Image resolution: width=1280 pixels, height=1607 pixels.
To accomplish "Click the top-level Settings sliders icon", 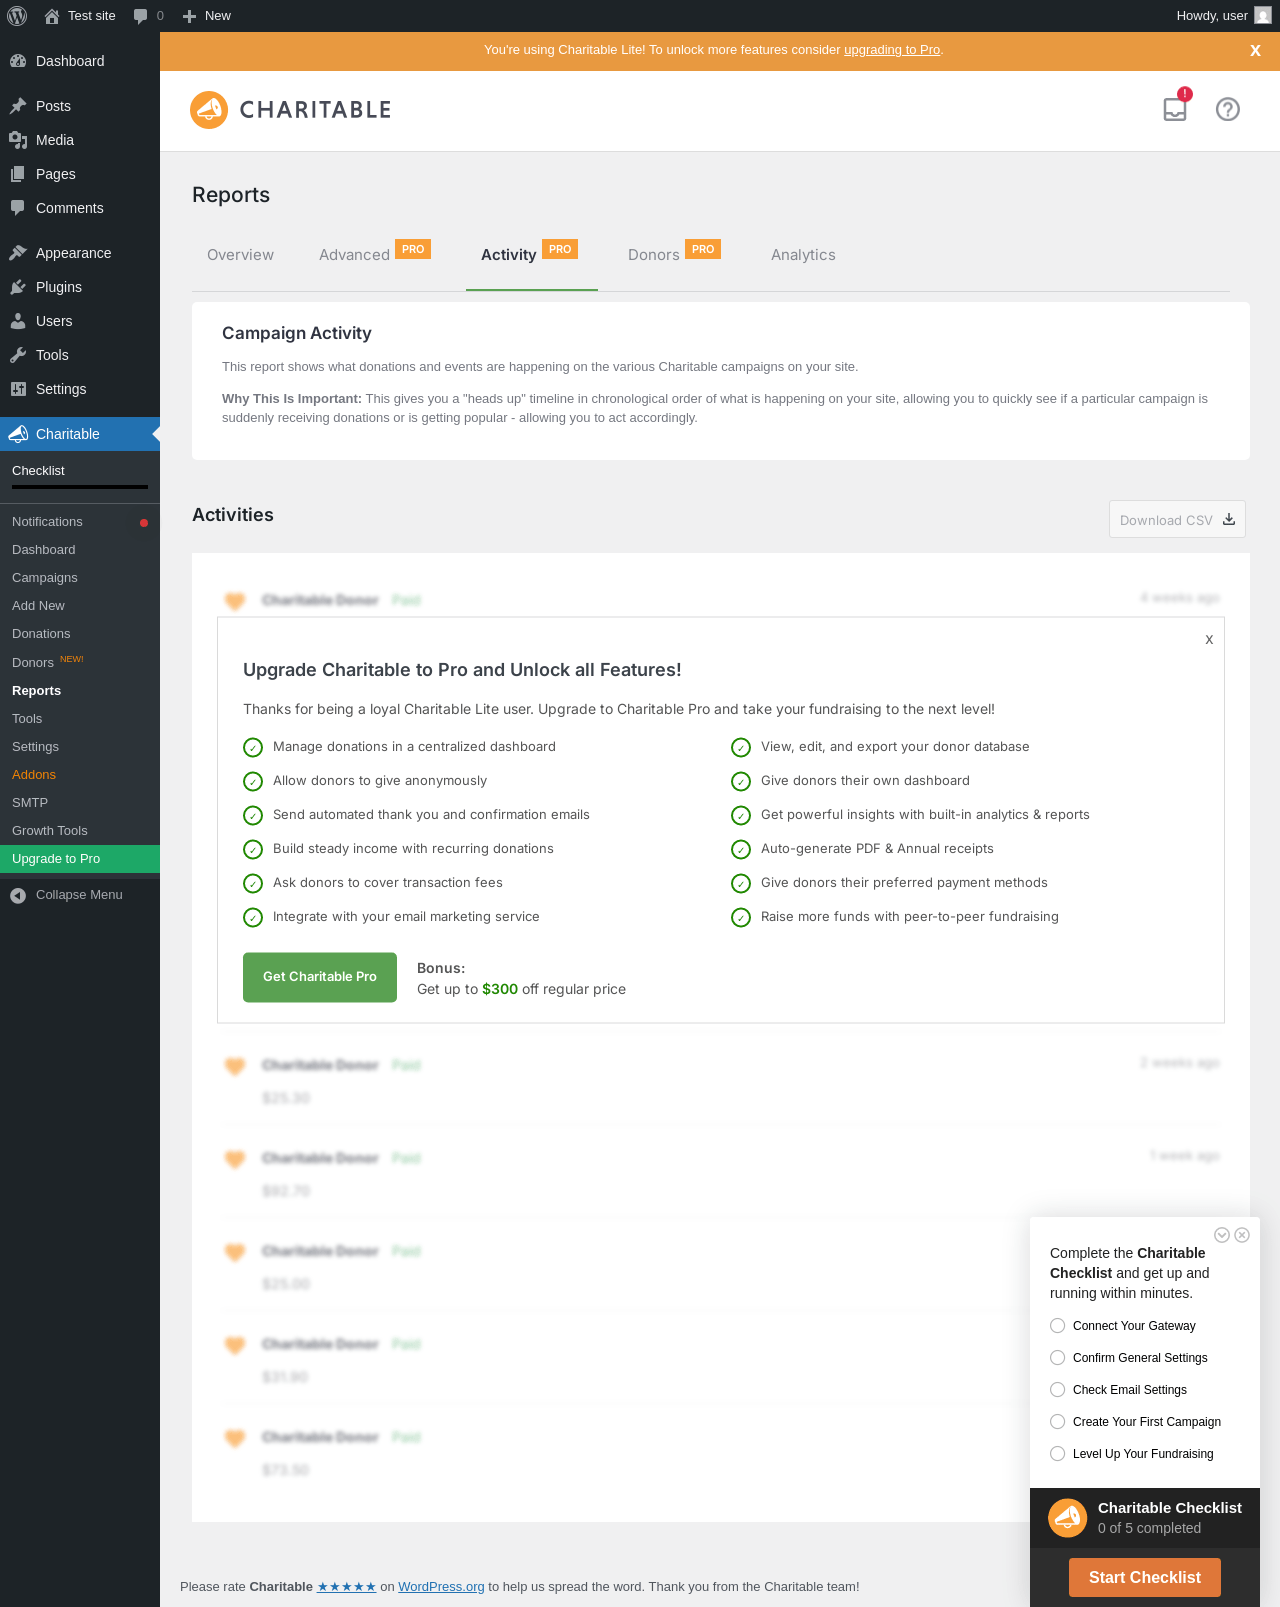I will point(18,389).
